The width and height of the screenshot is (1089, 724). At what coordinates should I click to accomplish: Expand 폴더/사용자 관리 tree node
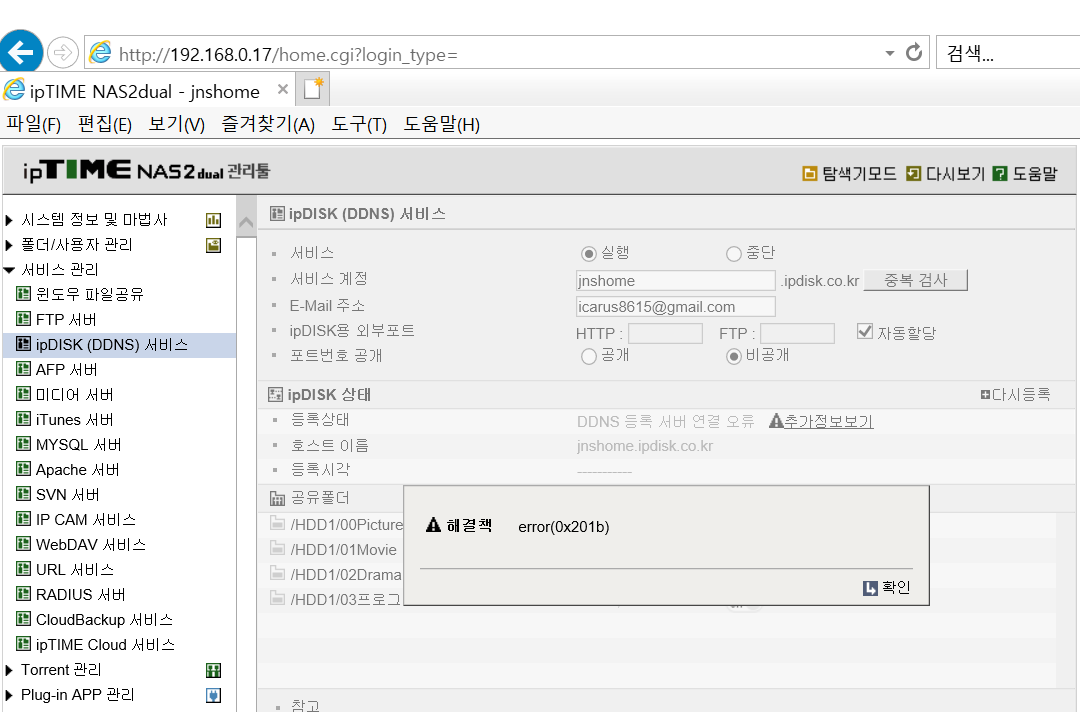coord(9,245)
